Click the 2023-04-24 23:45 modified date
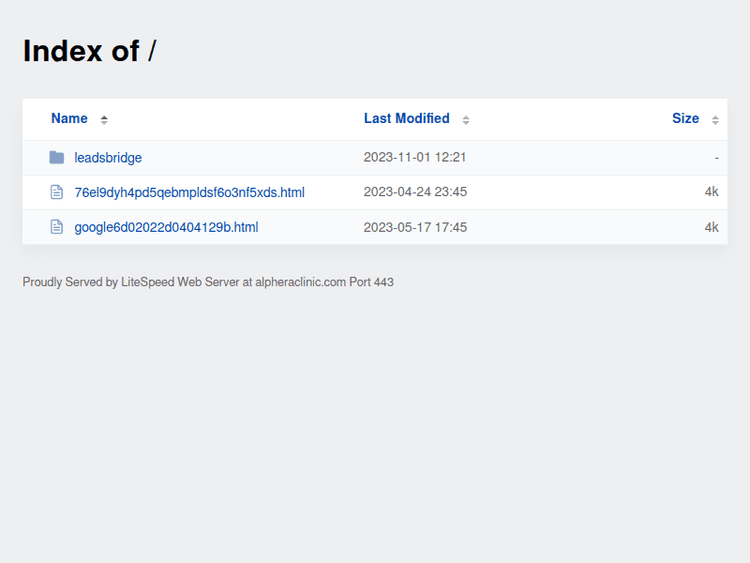Screen dimensions: 750x563 415,192
